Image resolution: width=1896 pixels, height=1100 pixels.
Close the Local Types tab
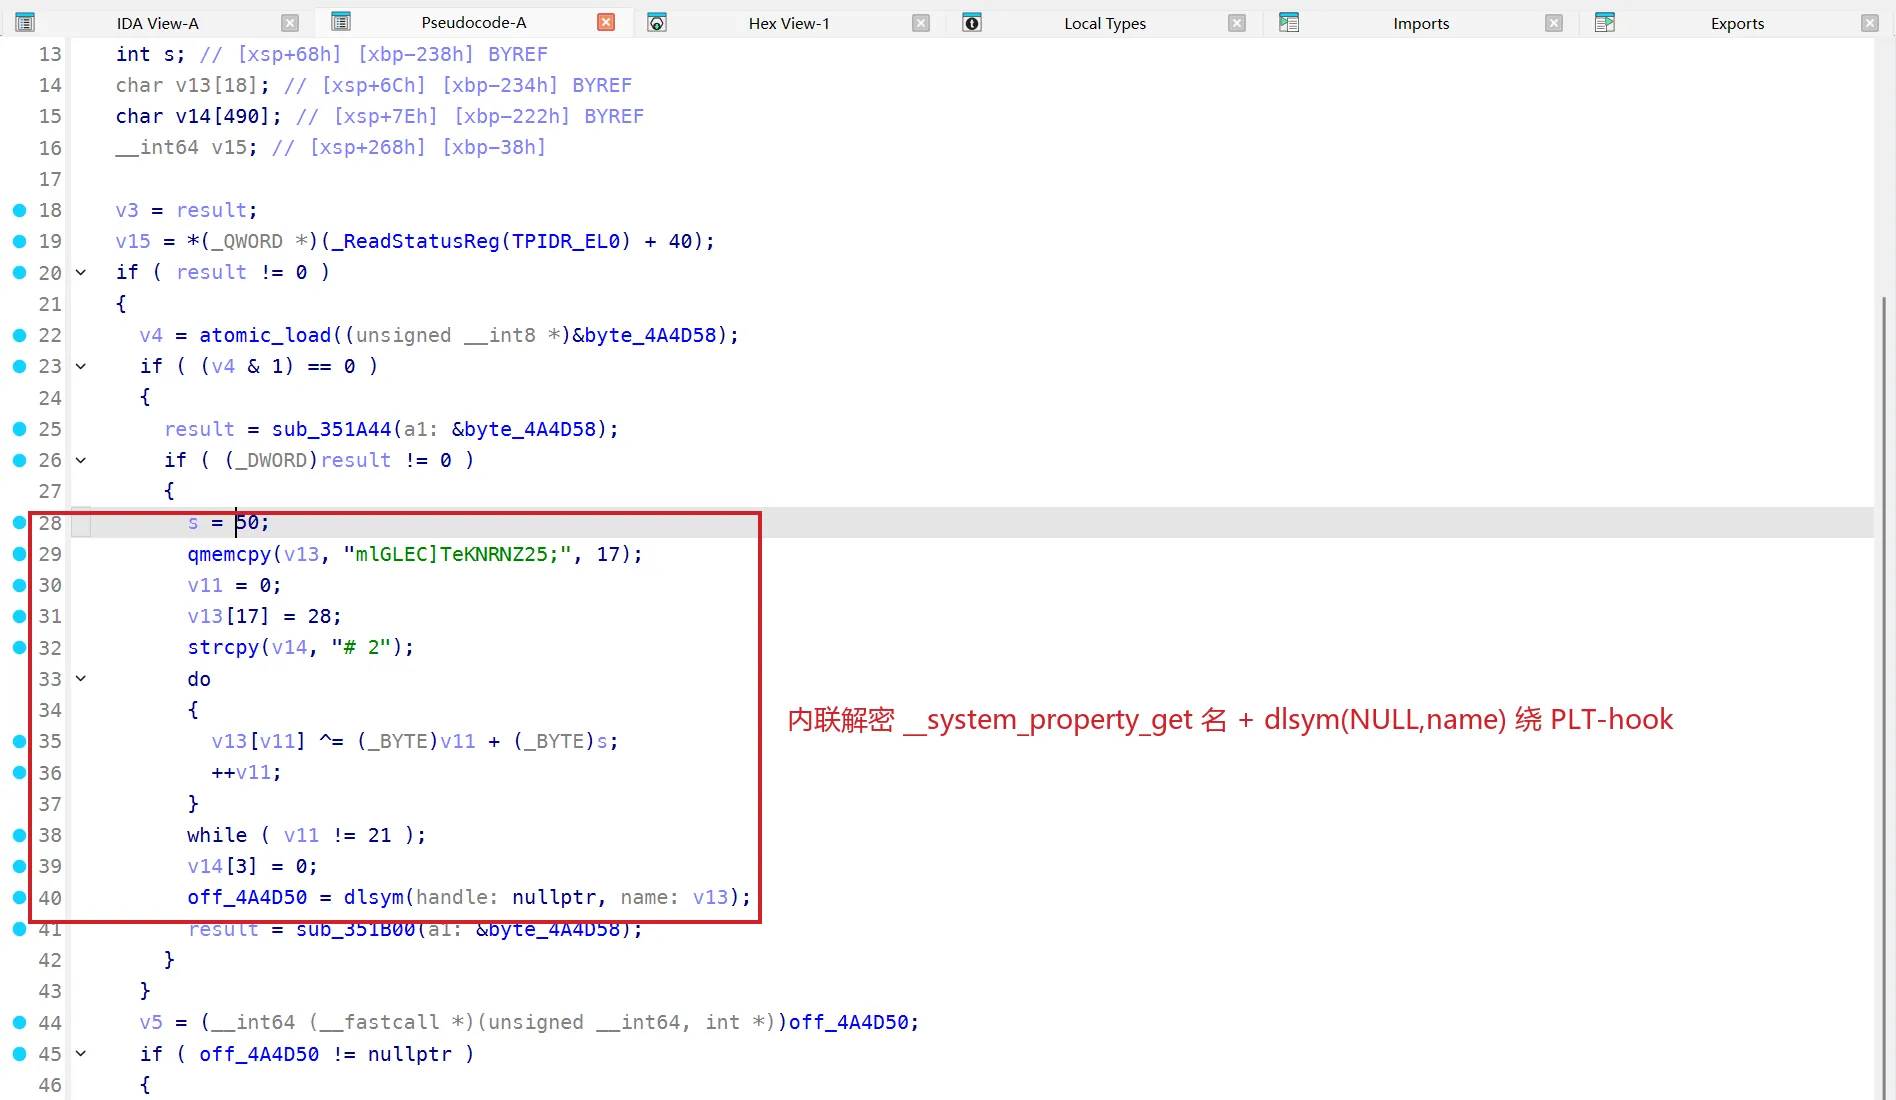point(1237,23)
